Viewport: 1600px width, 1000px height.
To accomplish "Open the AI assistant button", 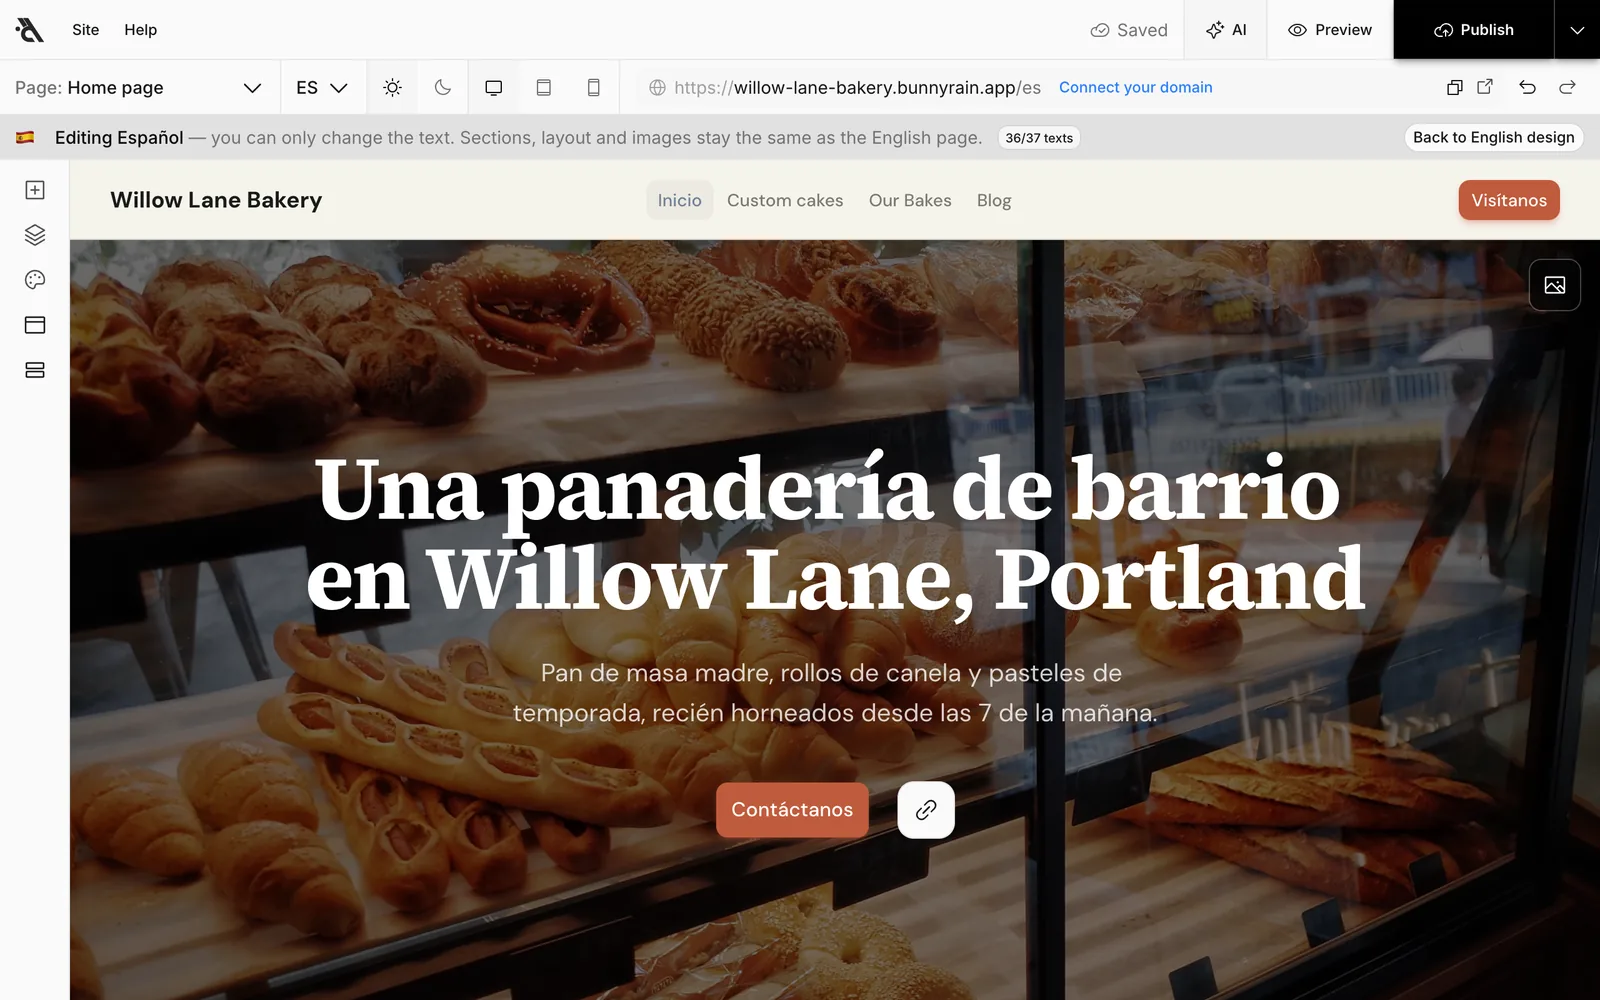I will (x=1226, y=30).
